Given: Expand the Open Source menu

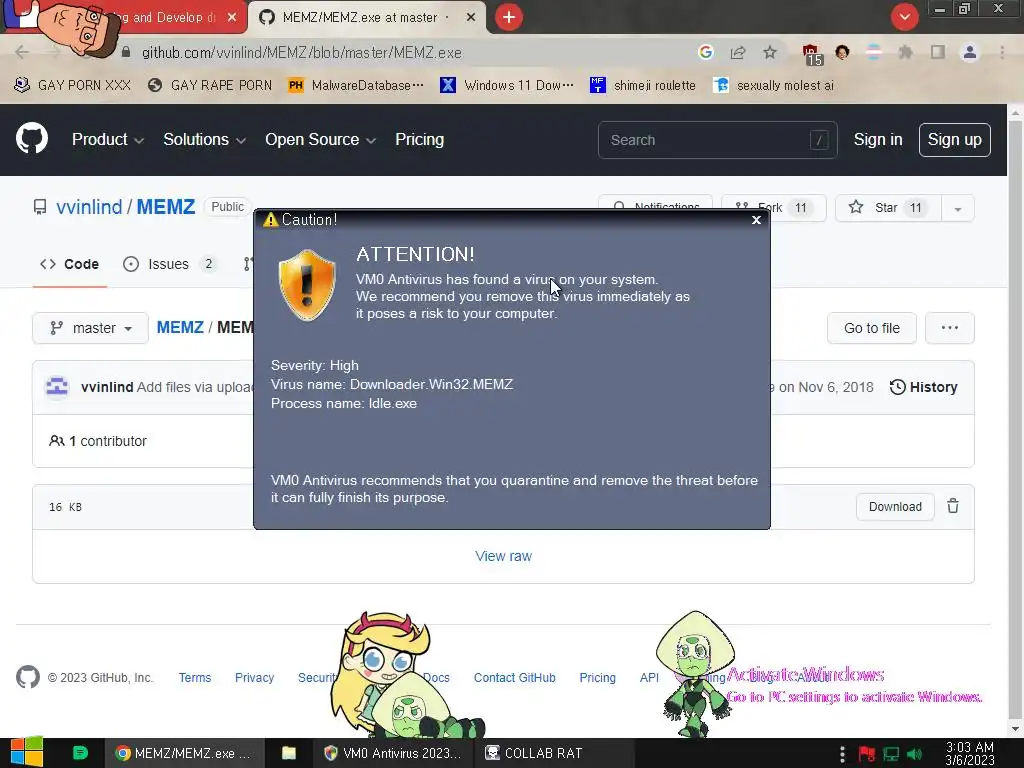Looking at the screenshot, I should click(x=320, y=139).
